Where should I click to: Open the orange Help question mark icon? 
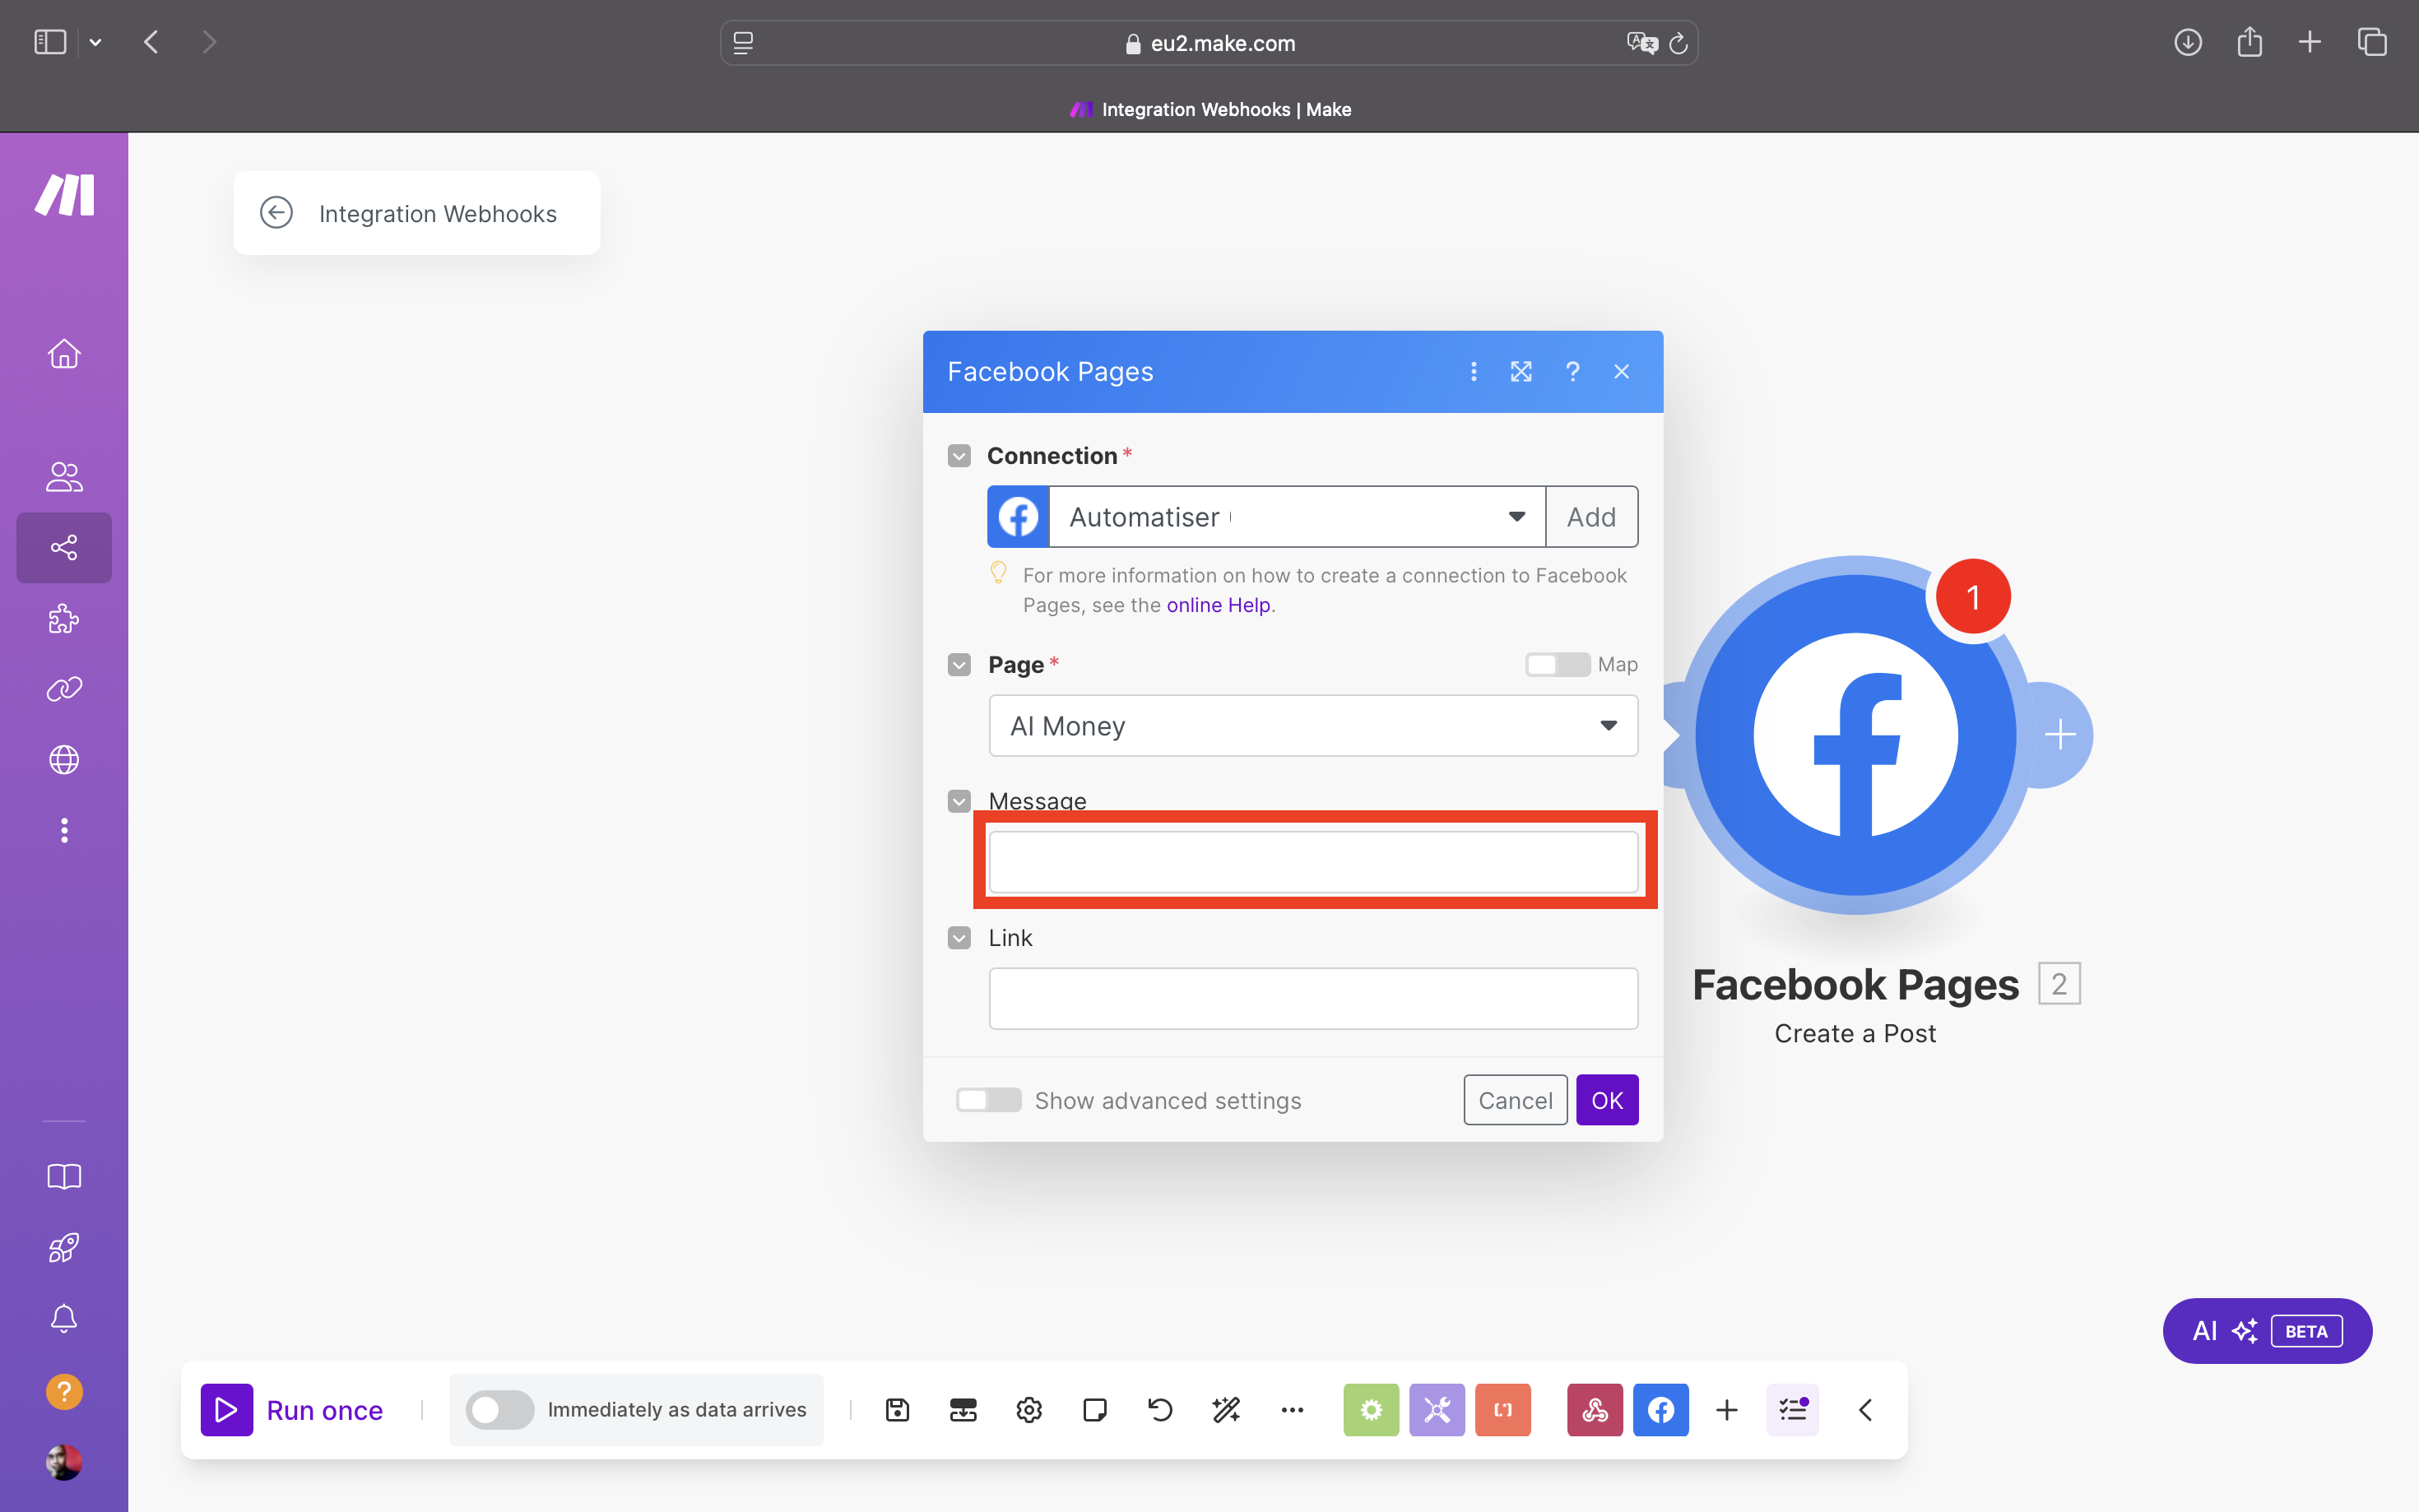pos(64,1391)
